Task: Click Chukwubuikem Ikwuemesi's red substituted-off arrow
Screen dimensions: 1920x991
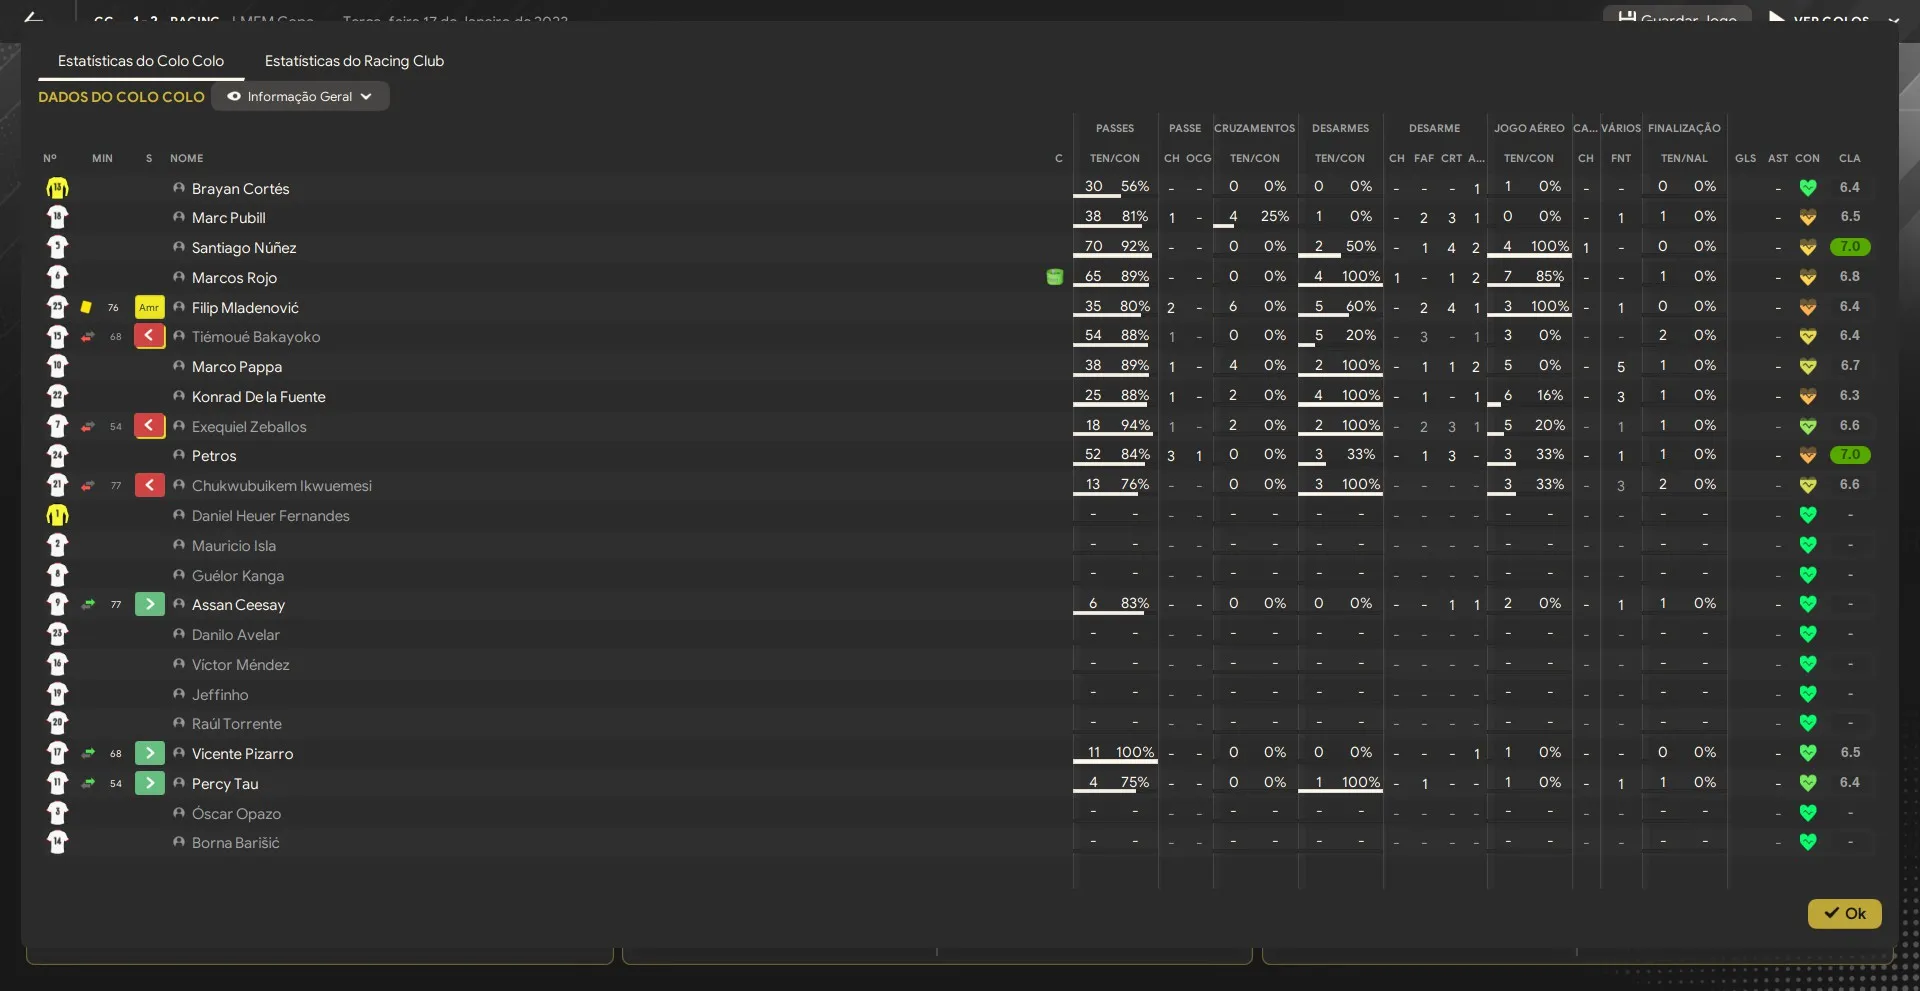Action: pyautogui.click(x=149, y=485)
